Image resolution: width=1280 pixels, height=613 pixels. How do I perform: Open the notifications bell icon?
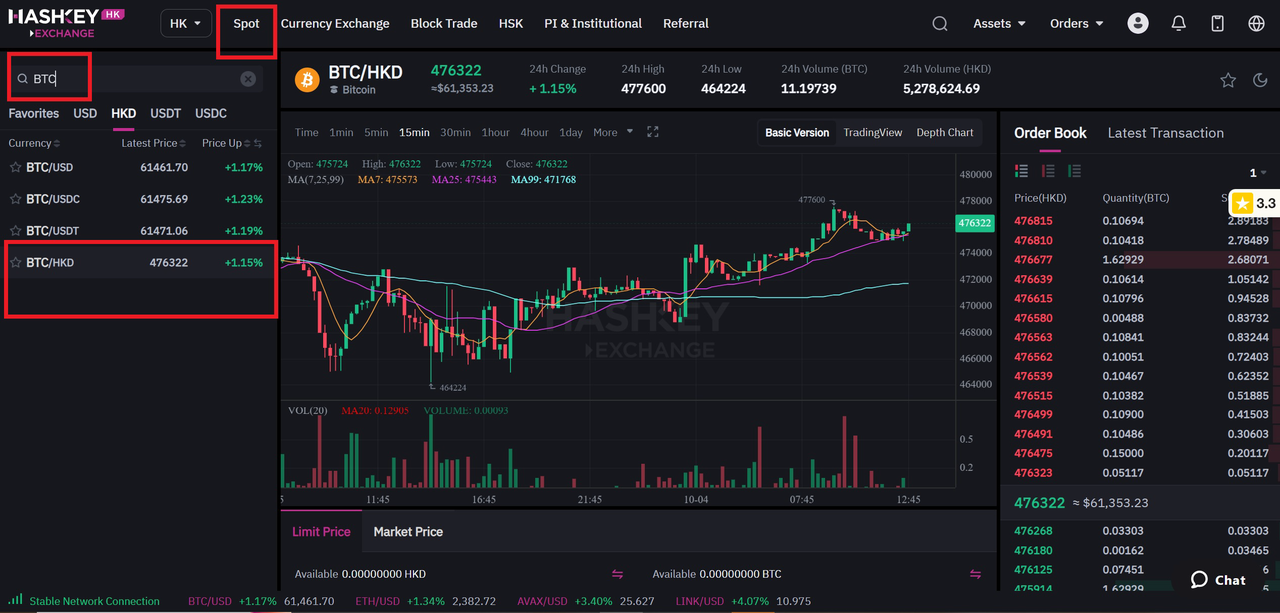pyautogui.click(x=1179, y=23)
